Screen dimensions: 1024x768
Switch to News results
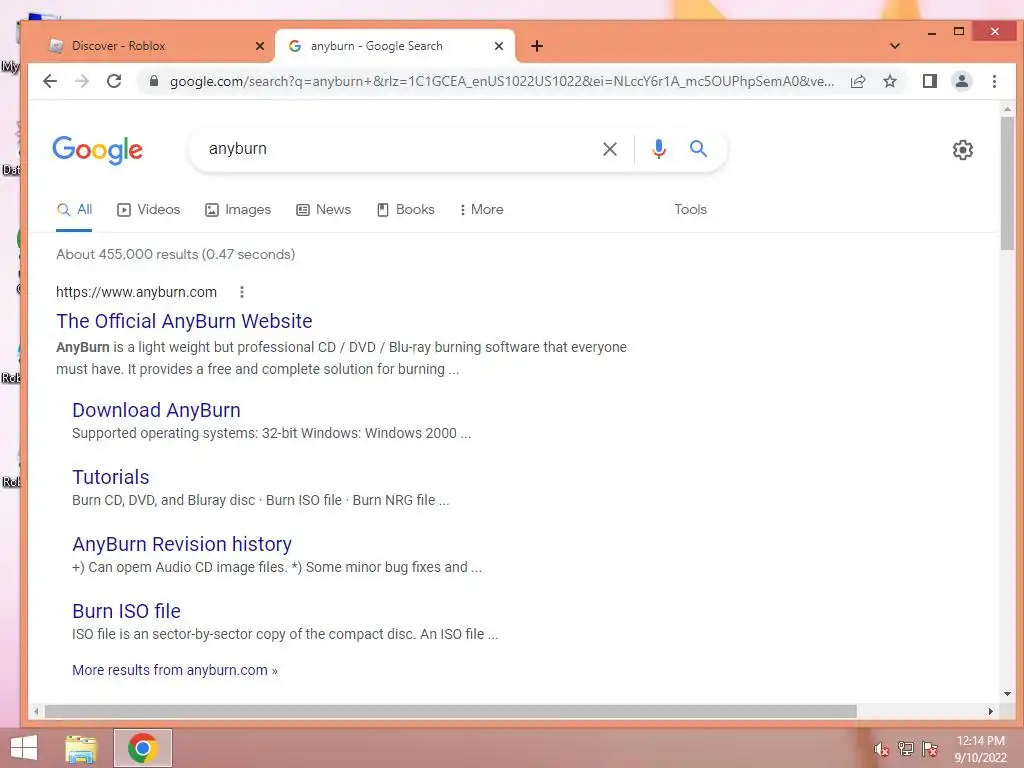[x=324, y=210]
